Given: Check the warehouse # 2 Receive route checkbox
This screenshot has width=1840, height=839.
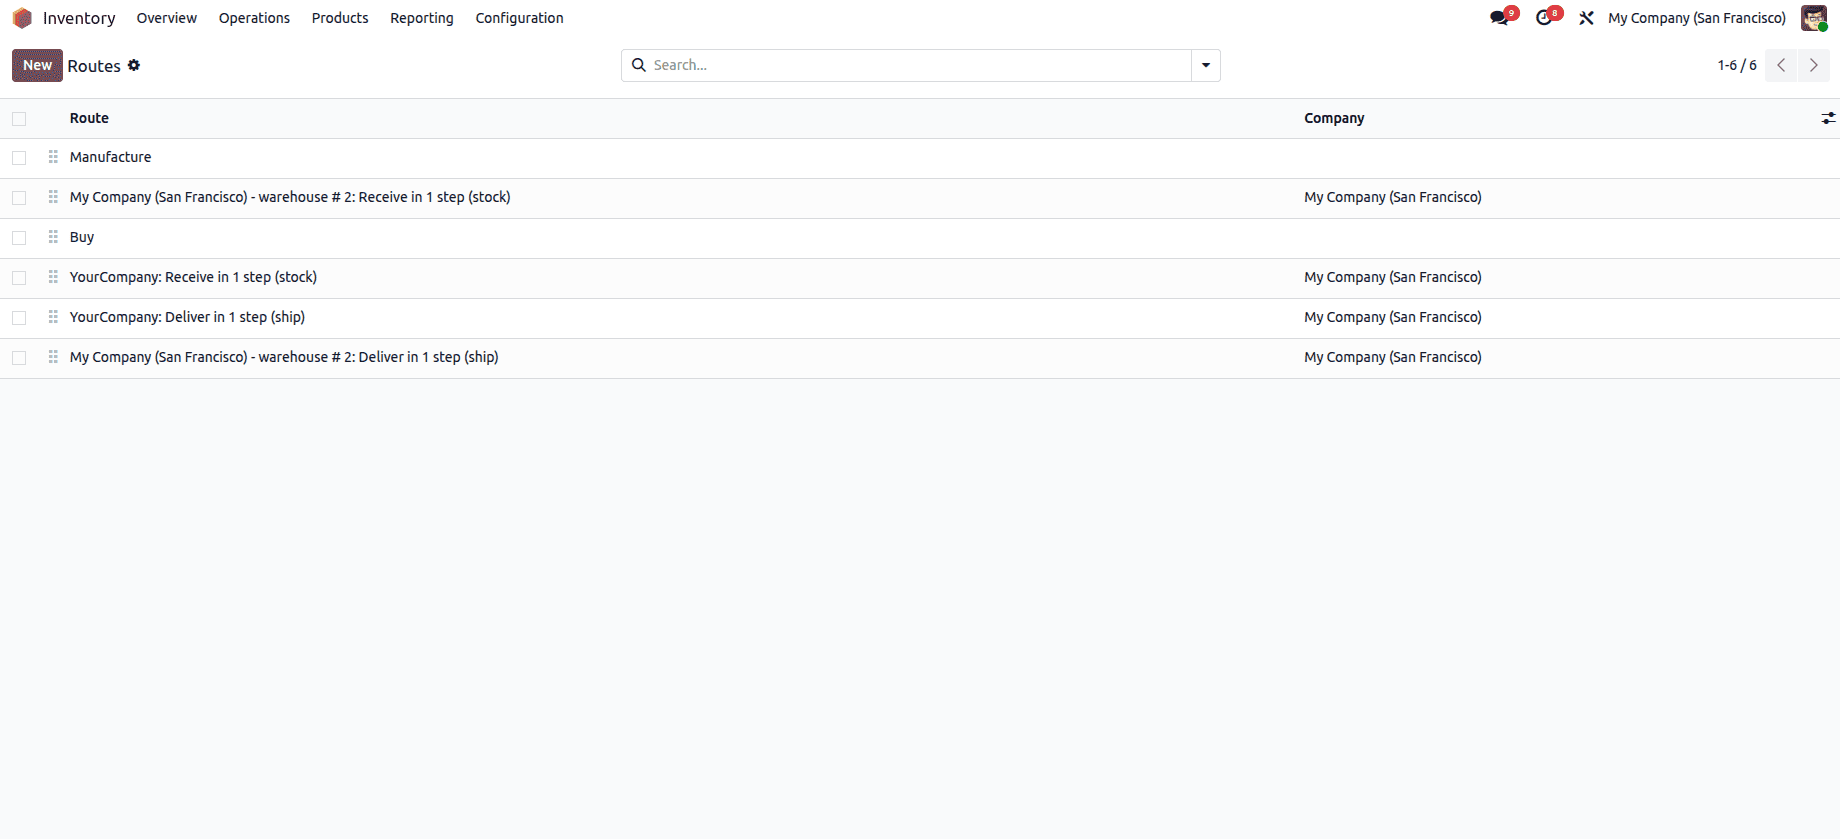Looking at the screenshot, I should click(x=19, y=198).
